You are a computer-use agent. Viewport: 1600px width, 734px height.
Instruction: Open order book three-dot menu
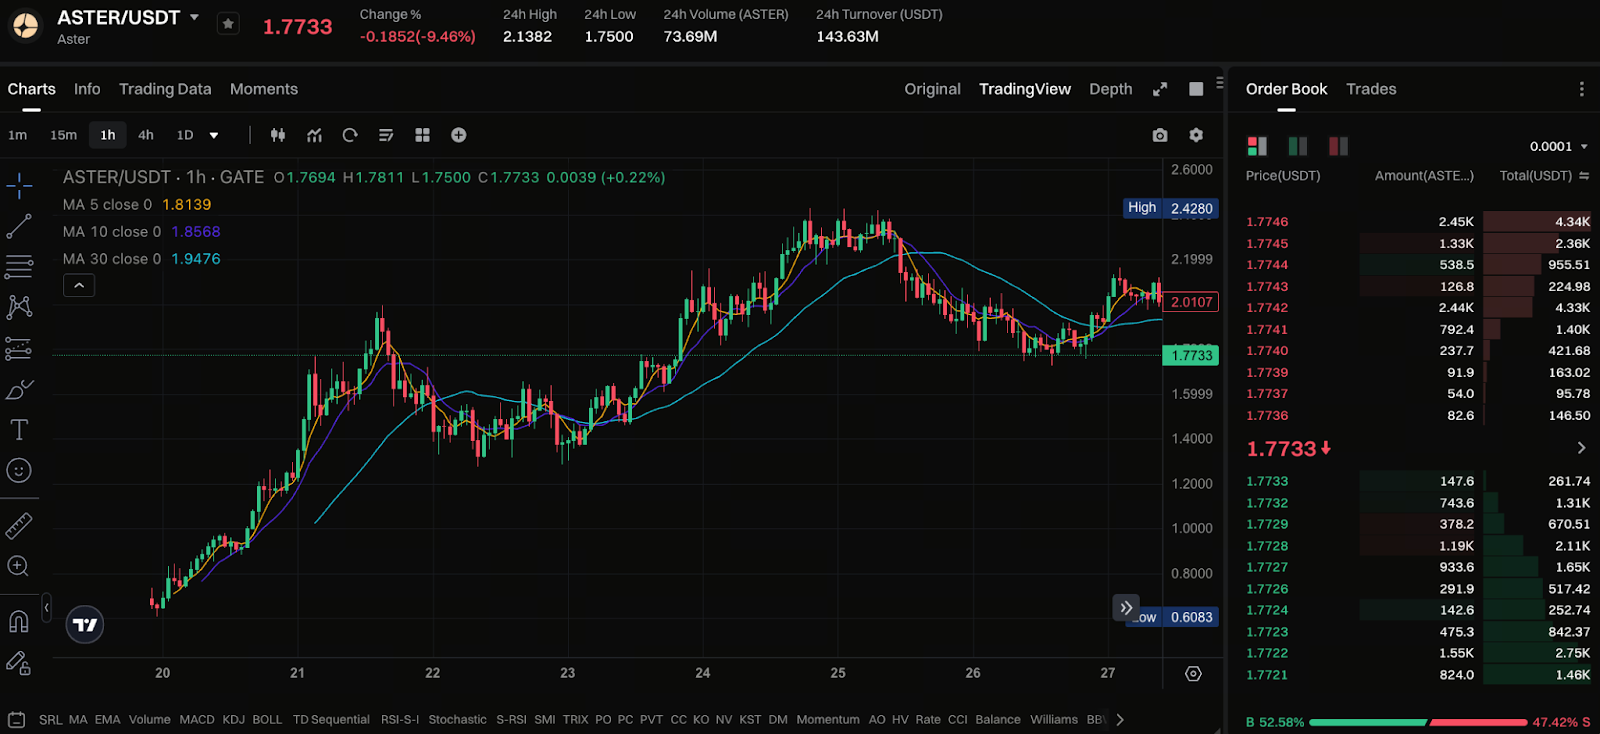pyautogui.click(x=1581, y=89)
